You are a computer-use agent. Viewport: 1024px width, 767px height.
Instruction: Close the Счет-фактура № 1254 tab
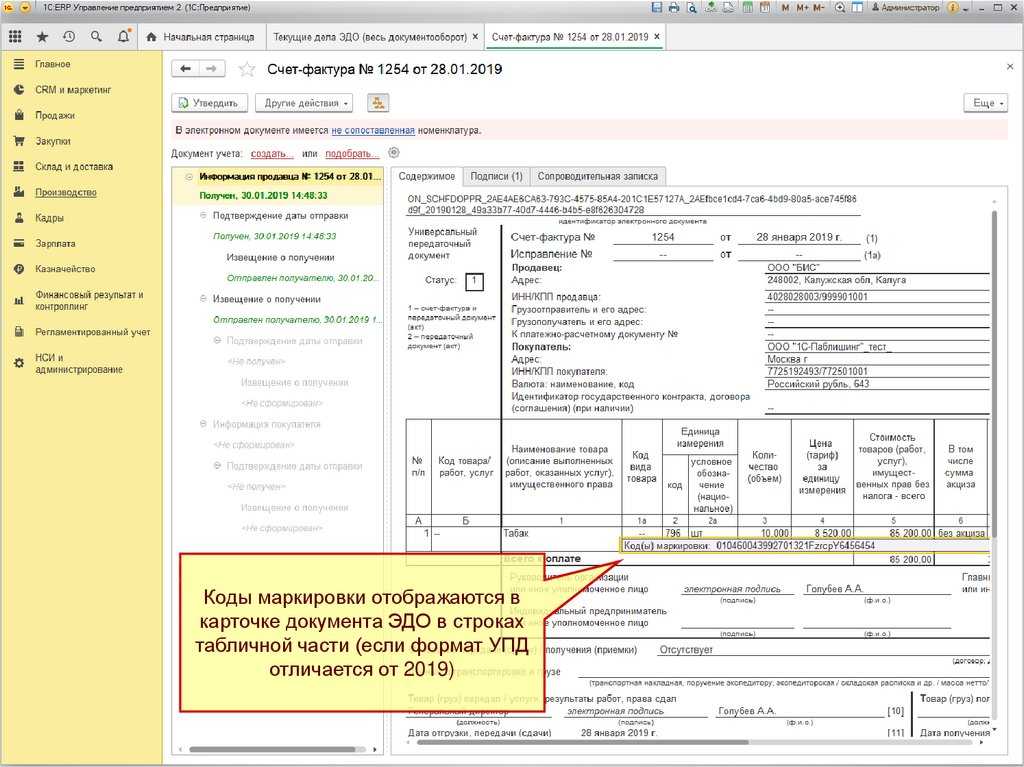coord(657,37)
